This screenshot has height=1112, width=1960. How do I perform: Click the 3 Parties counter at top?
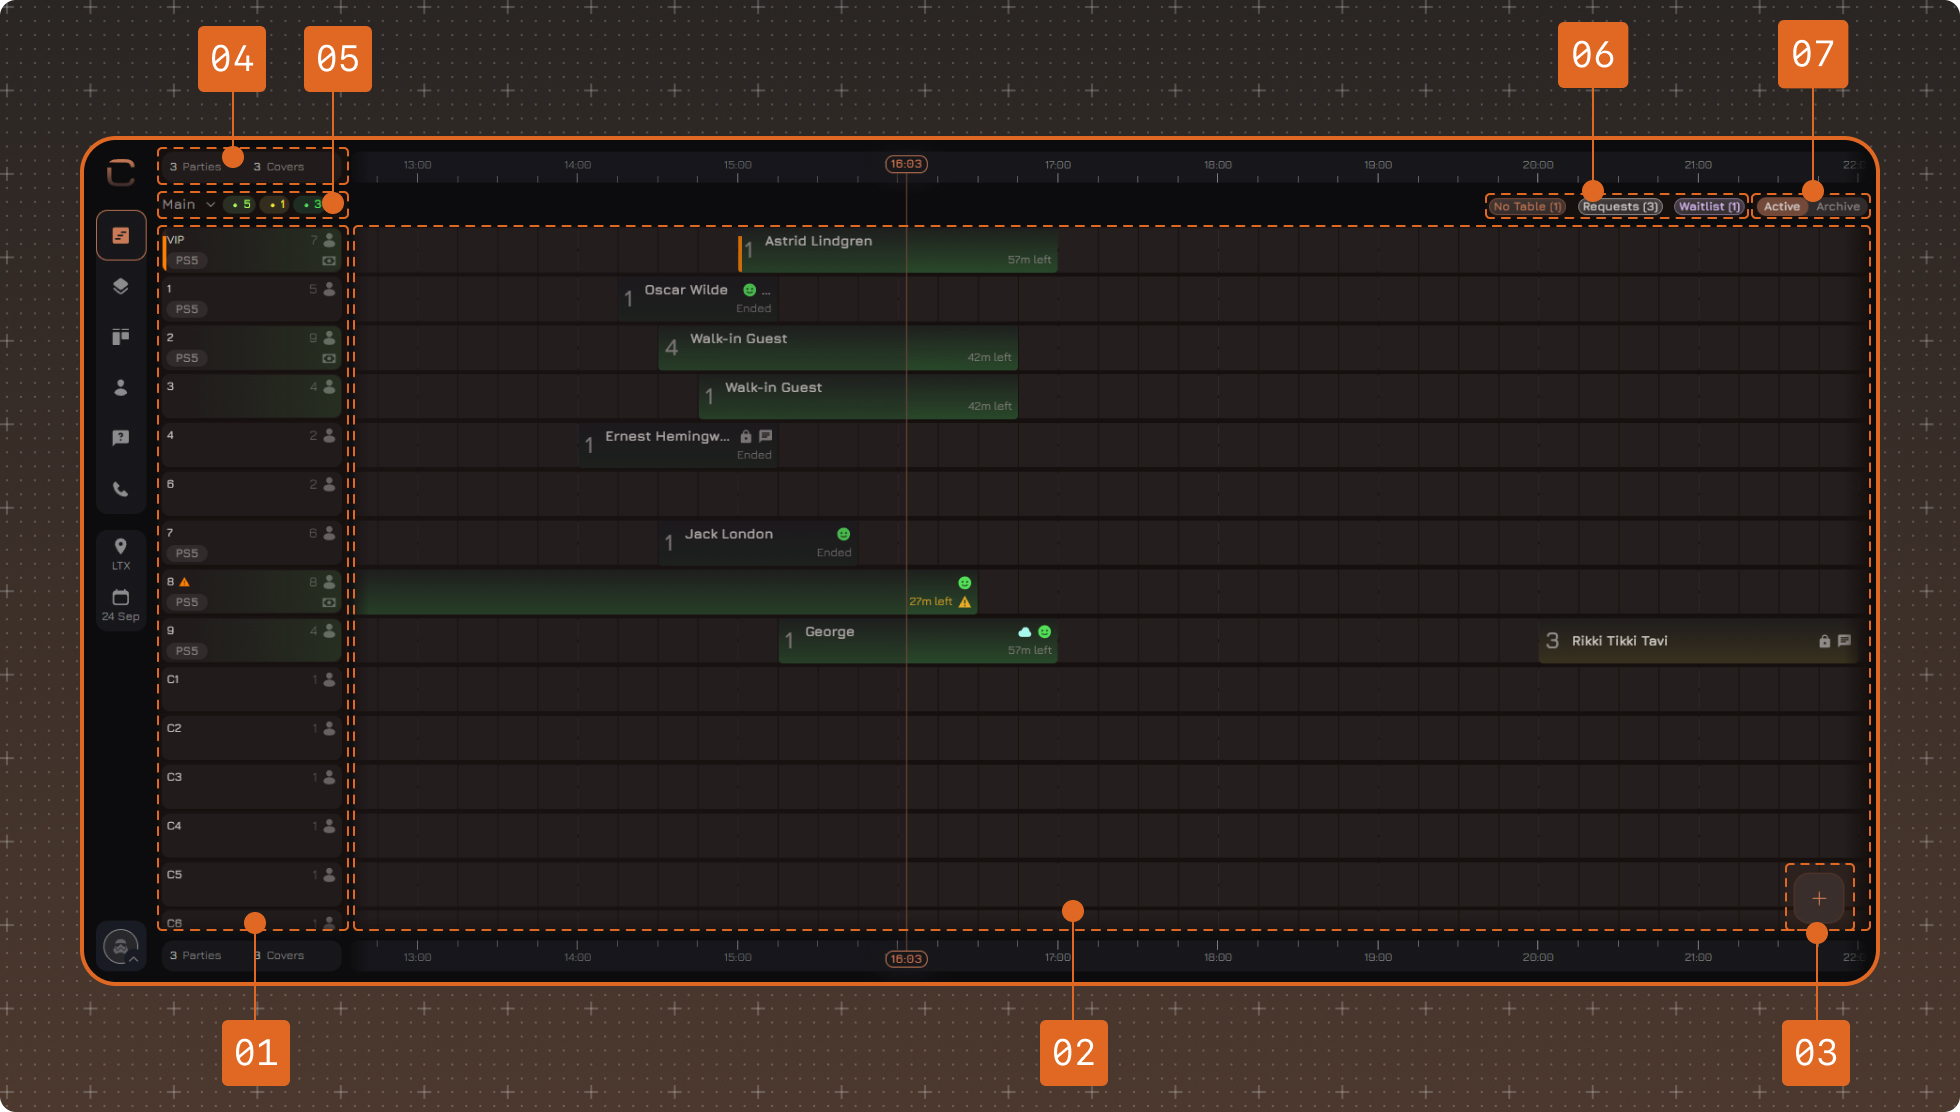point(195,167)
